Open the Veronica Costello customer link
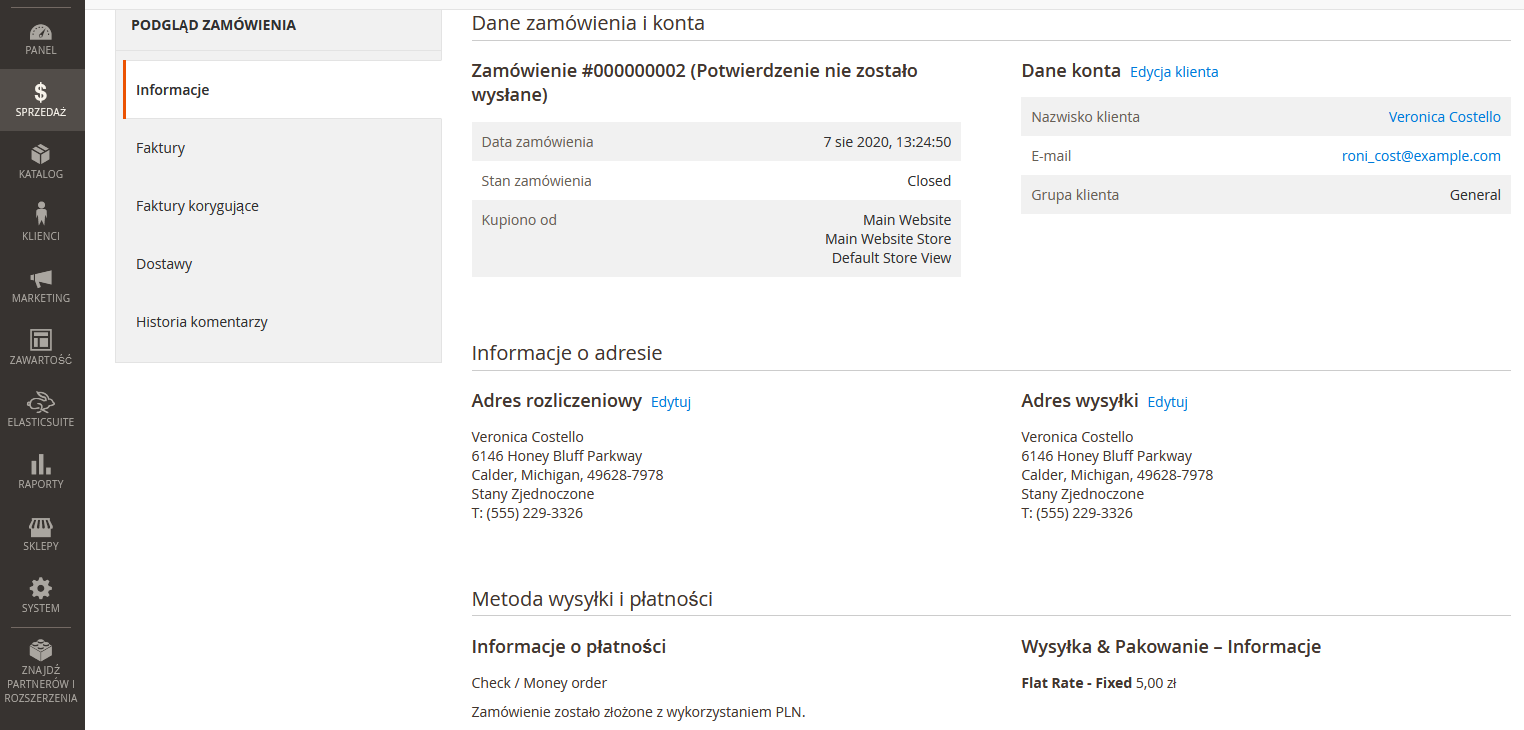The width and height of the screenshot is (1524, 730). point(1444,117)
